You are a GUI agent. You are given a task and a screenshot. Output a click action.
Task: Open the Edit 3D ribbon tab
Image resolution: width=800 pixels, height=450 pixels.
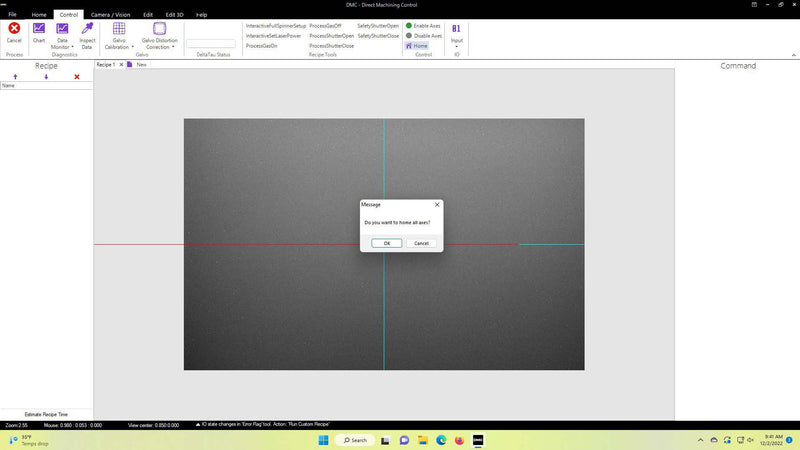click(x=174, y=15)
